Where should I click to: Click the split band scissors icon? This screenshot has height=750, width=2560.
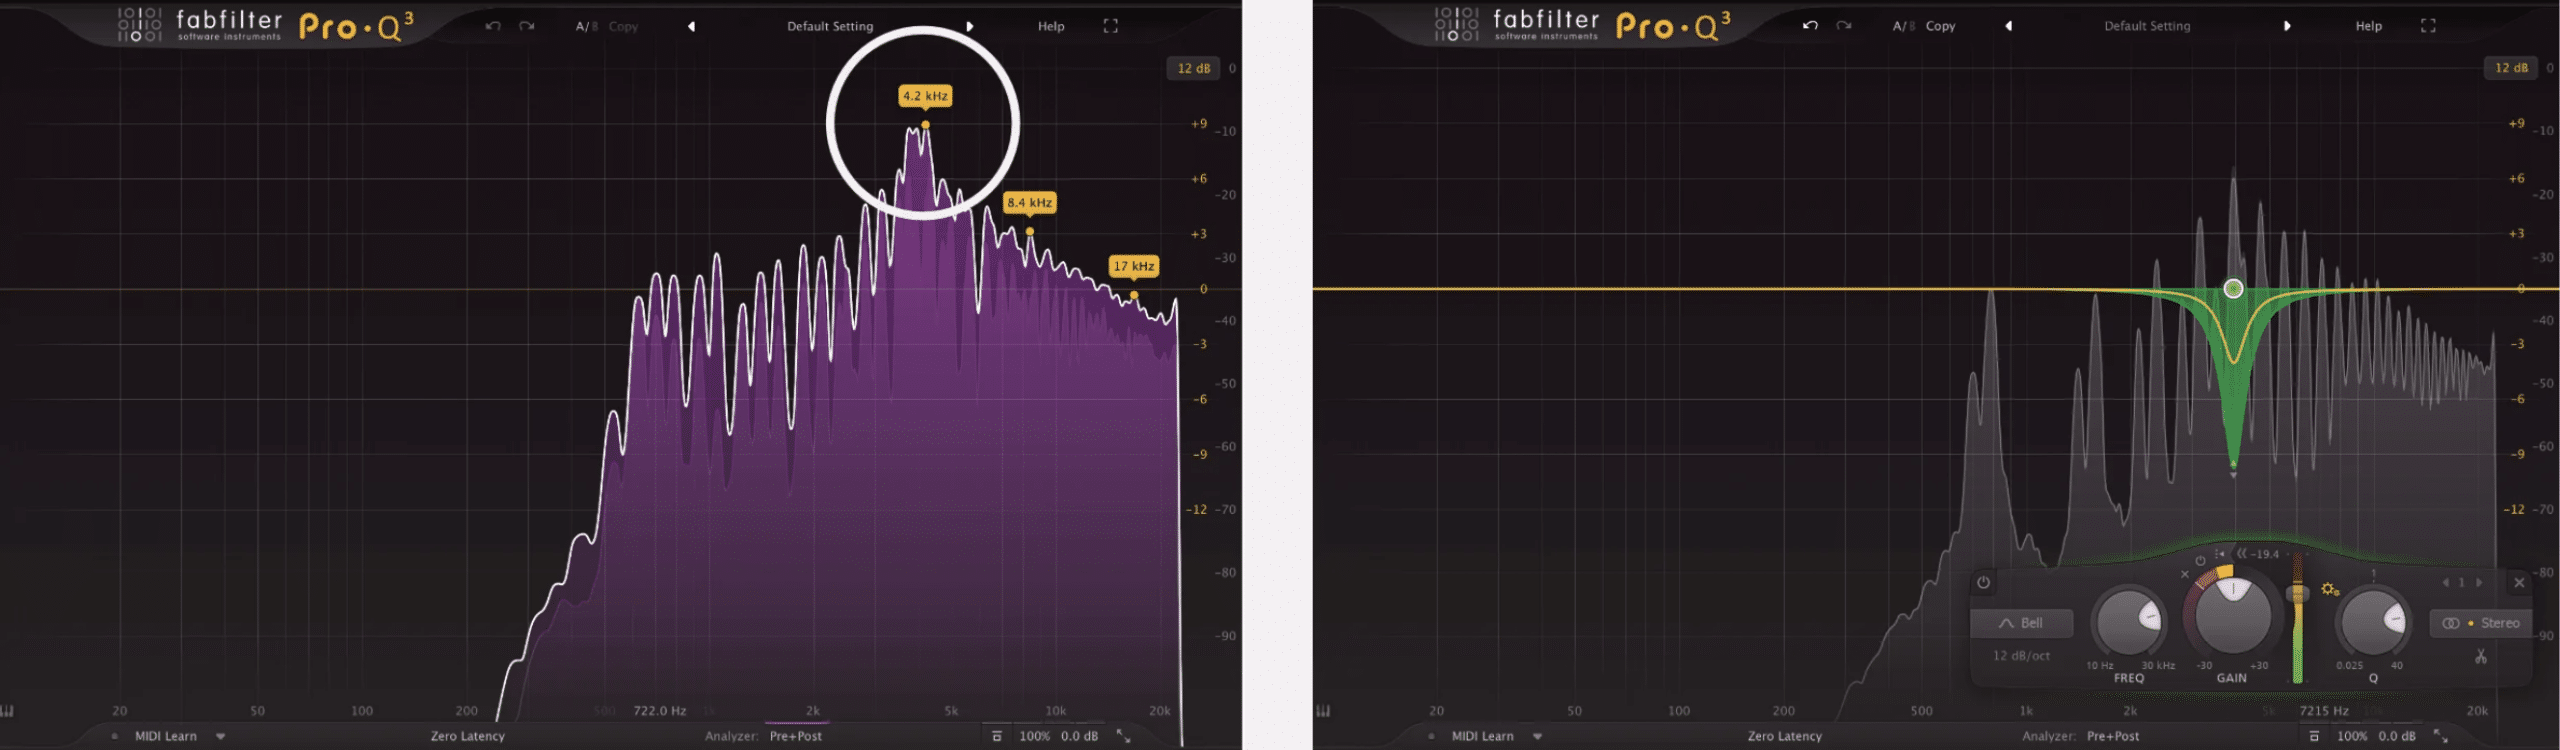tap(2481, 657)
